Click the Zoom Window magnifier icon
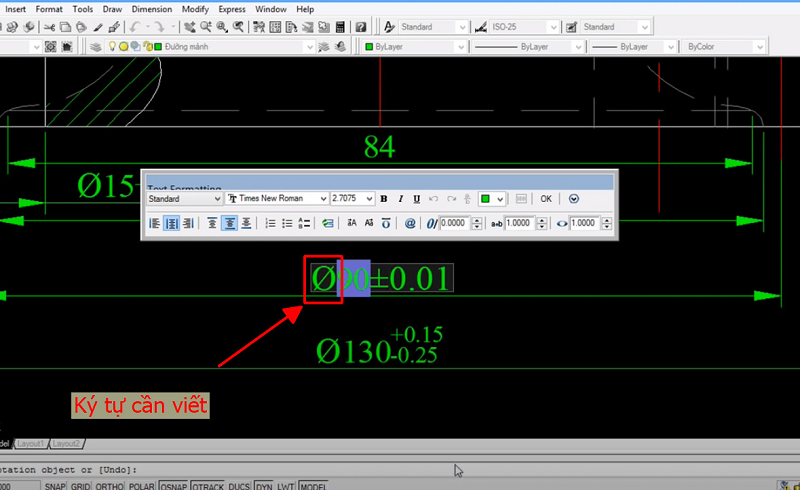Viewport: 800px width, 490px height. [222, 27]
